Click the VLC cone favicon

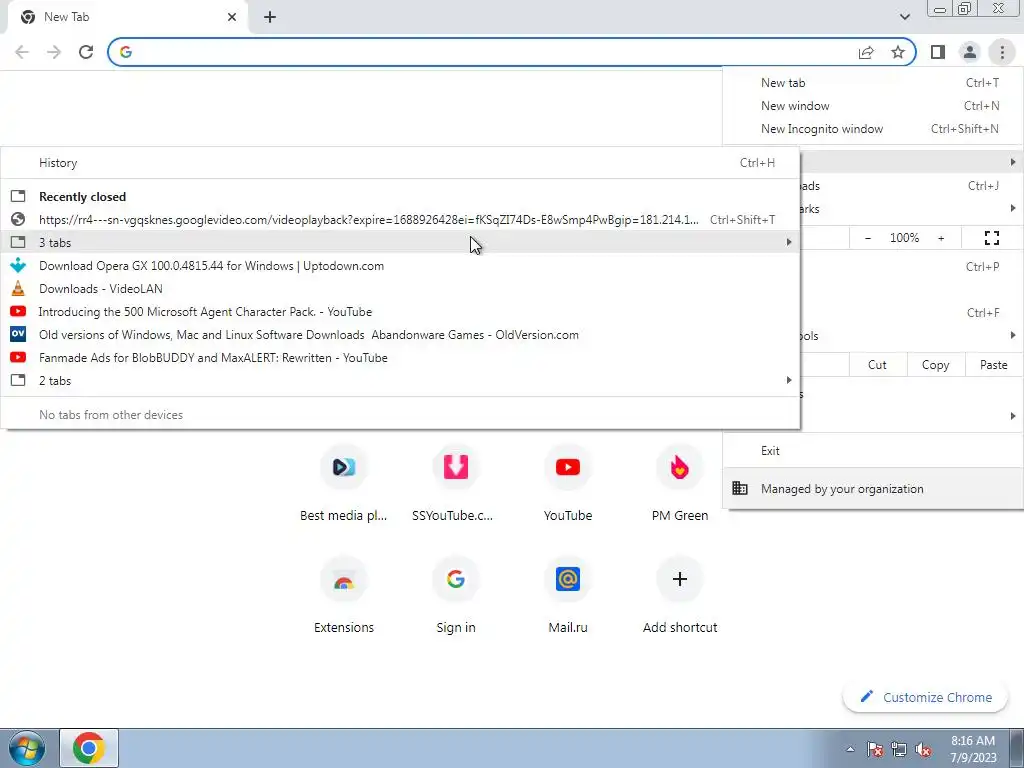point(18,288)
